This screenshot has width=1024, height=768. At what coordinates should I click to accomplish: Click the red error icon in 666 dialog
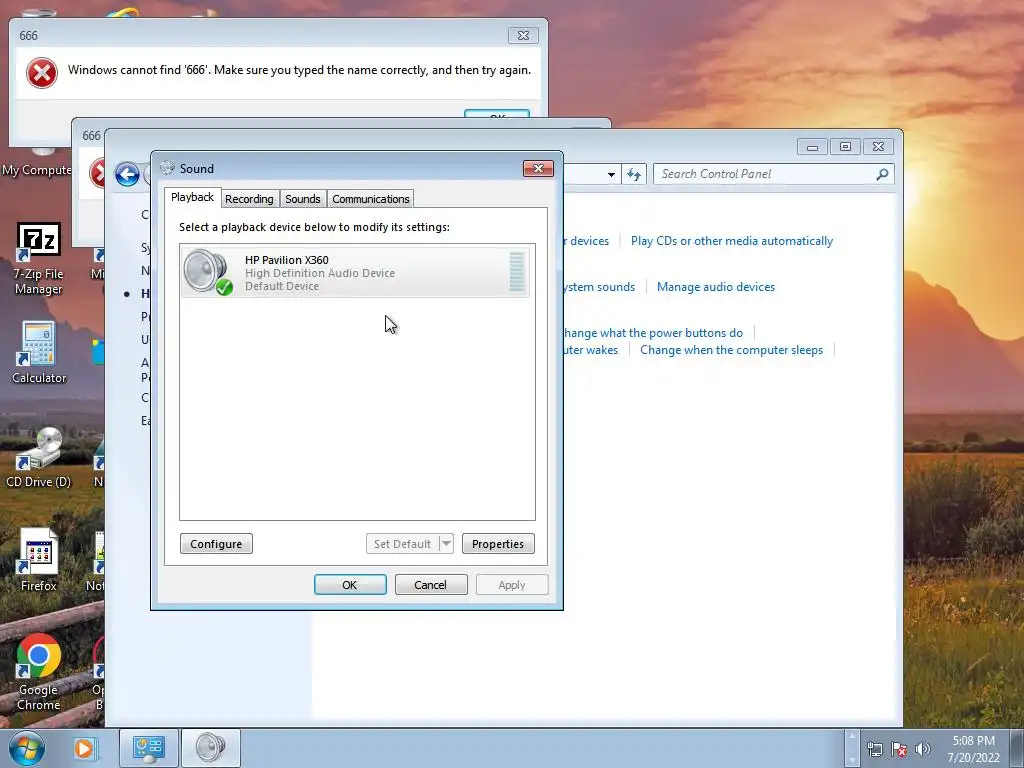tap(42, 72)
